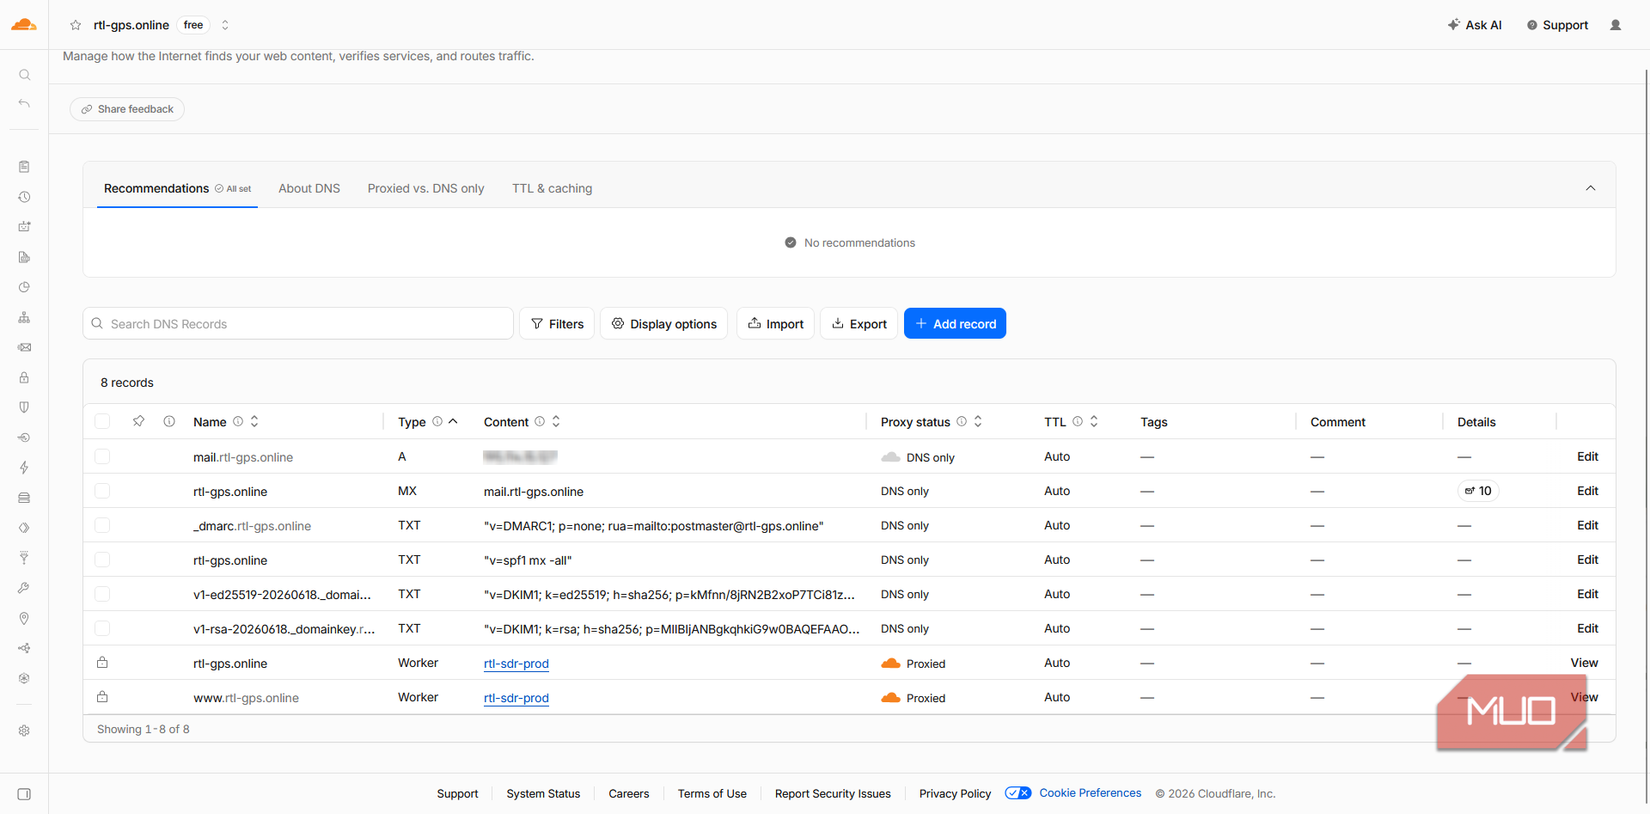Click the sidebar back arrow icon
Screen dimensions: 1650x814
coord(24,104)
